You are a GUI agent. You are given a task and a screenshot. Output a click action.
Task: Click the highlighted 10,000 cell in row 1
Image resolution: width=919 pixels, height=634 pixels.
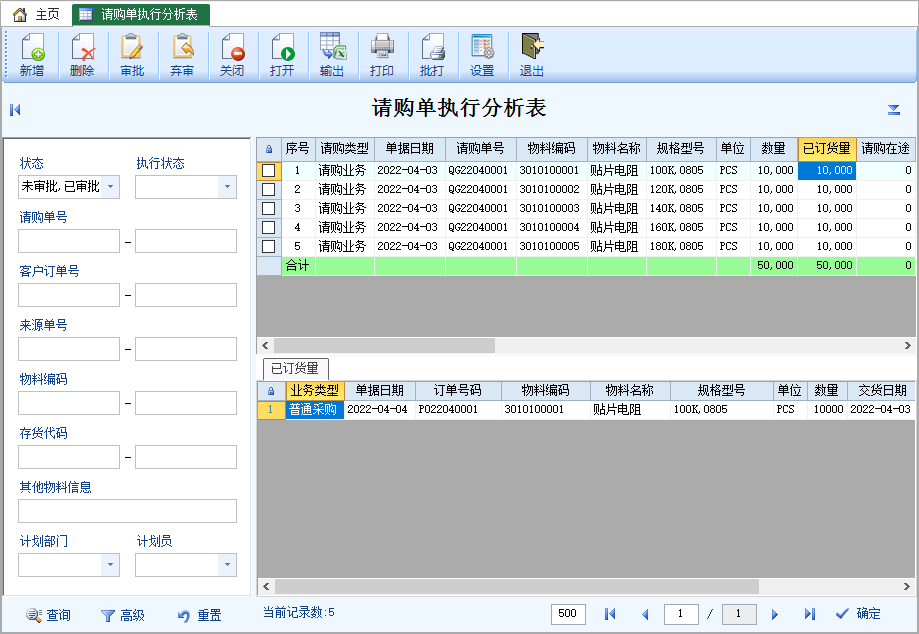826,171
